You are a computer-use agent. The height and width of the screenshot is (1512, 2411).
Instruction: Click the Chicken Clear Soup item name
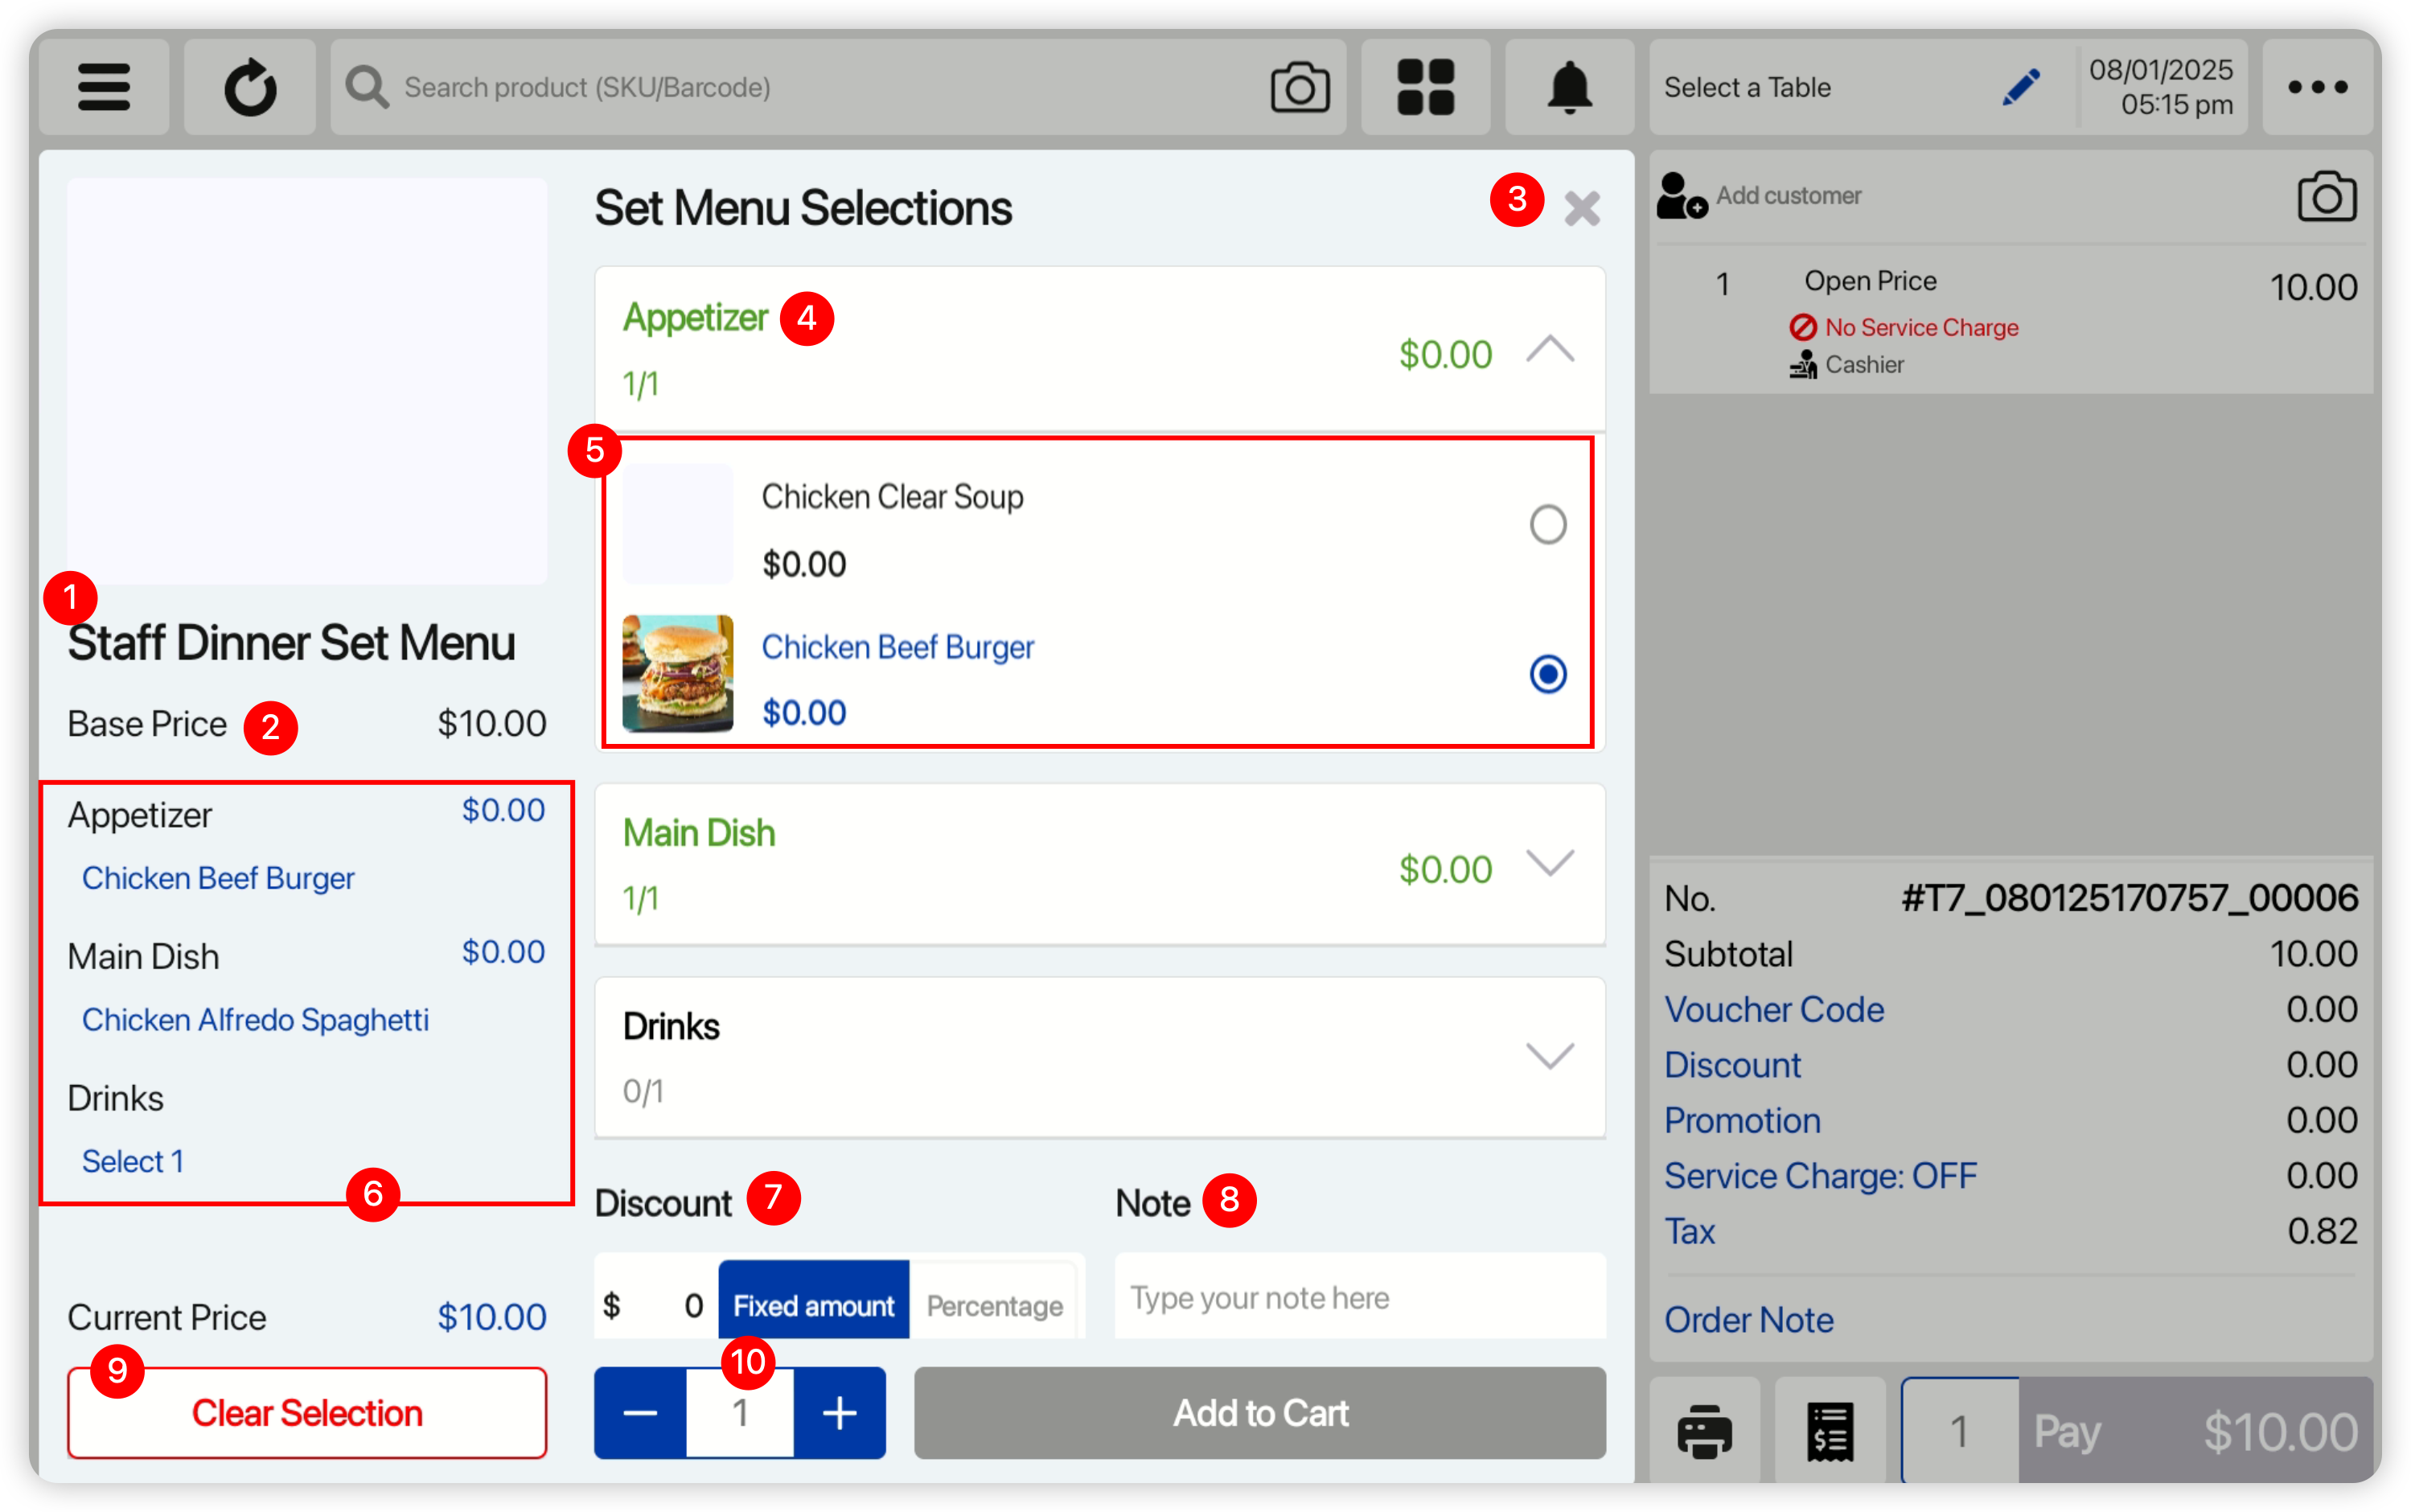(x=892, y=496)
